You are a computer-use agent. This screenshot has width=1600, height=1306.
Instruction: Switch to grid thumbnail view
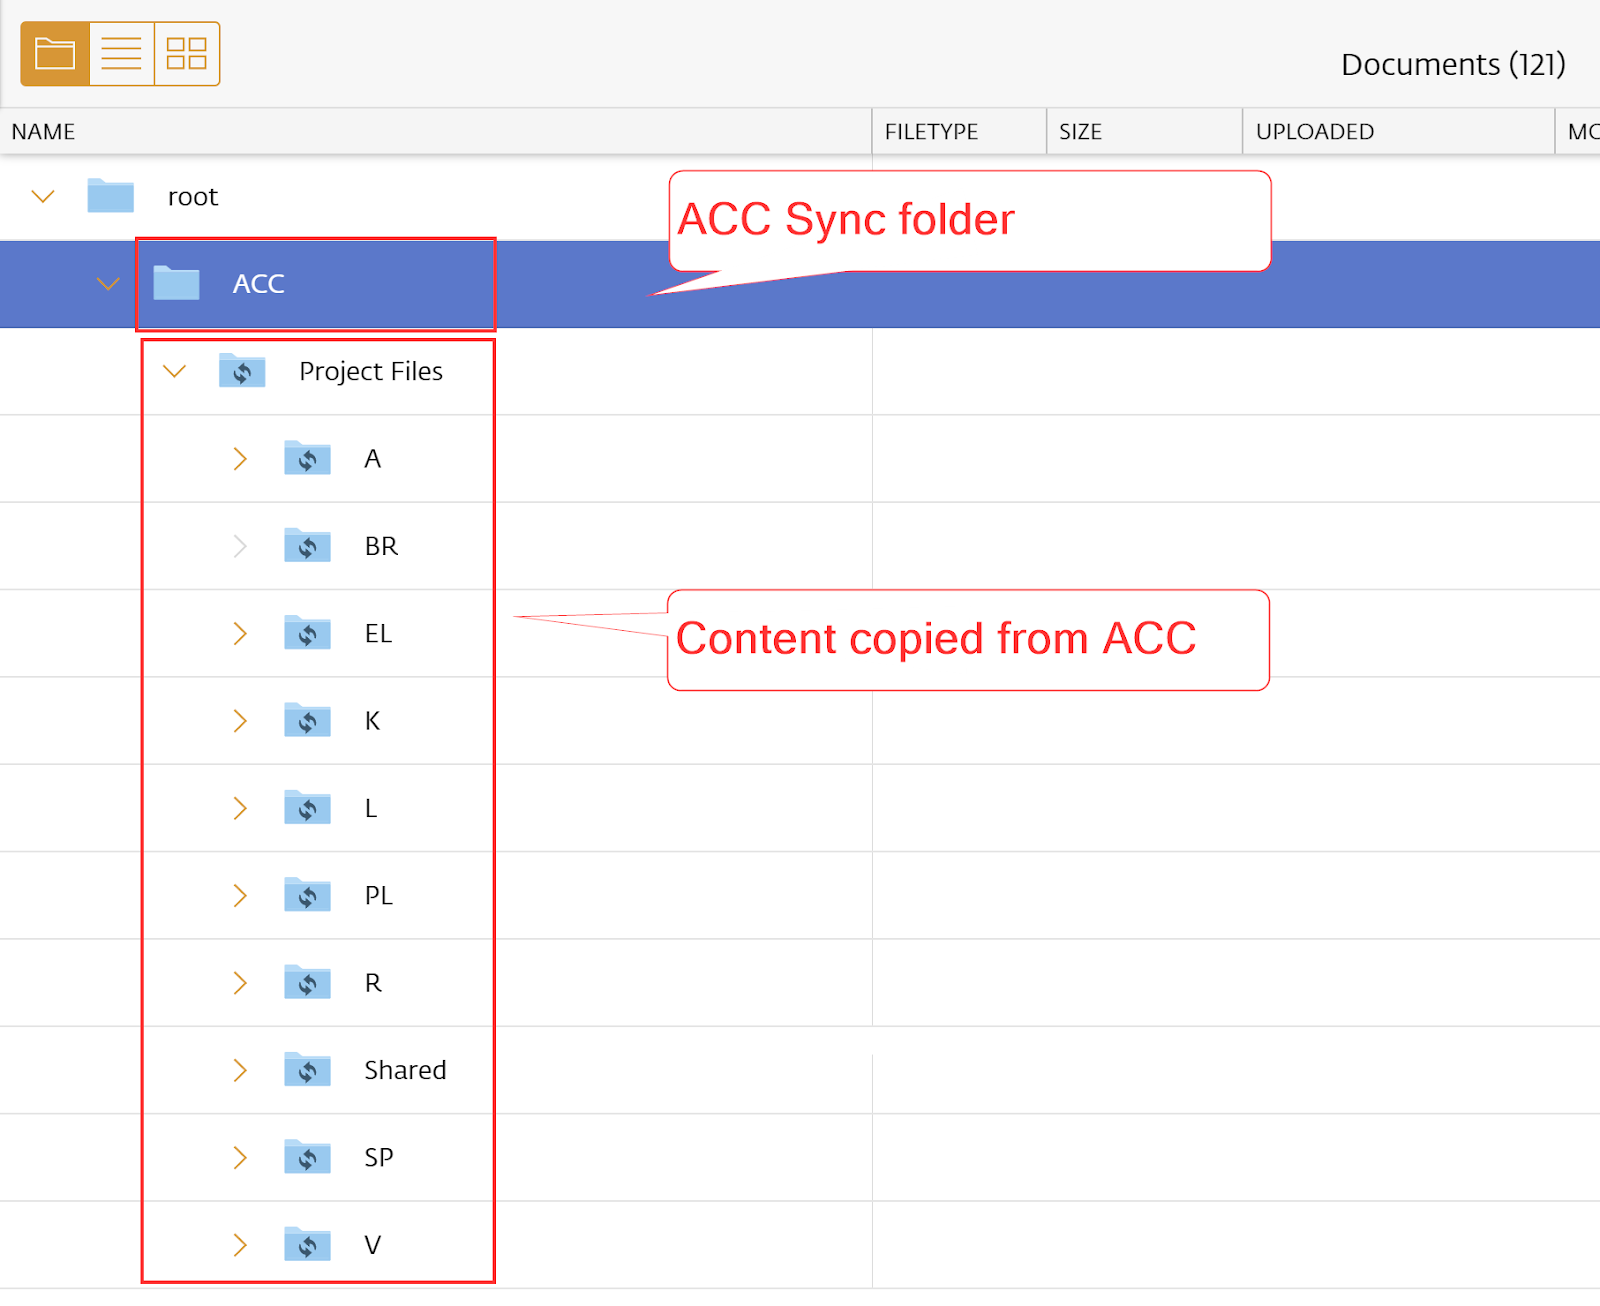click(x=186, y=54)
